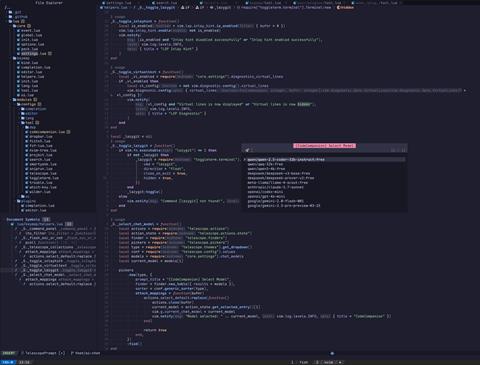Jump to _G._toggle_inlayhint symbol

[x=43, y=261]
